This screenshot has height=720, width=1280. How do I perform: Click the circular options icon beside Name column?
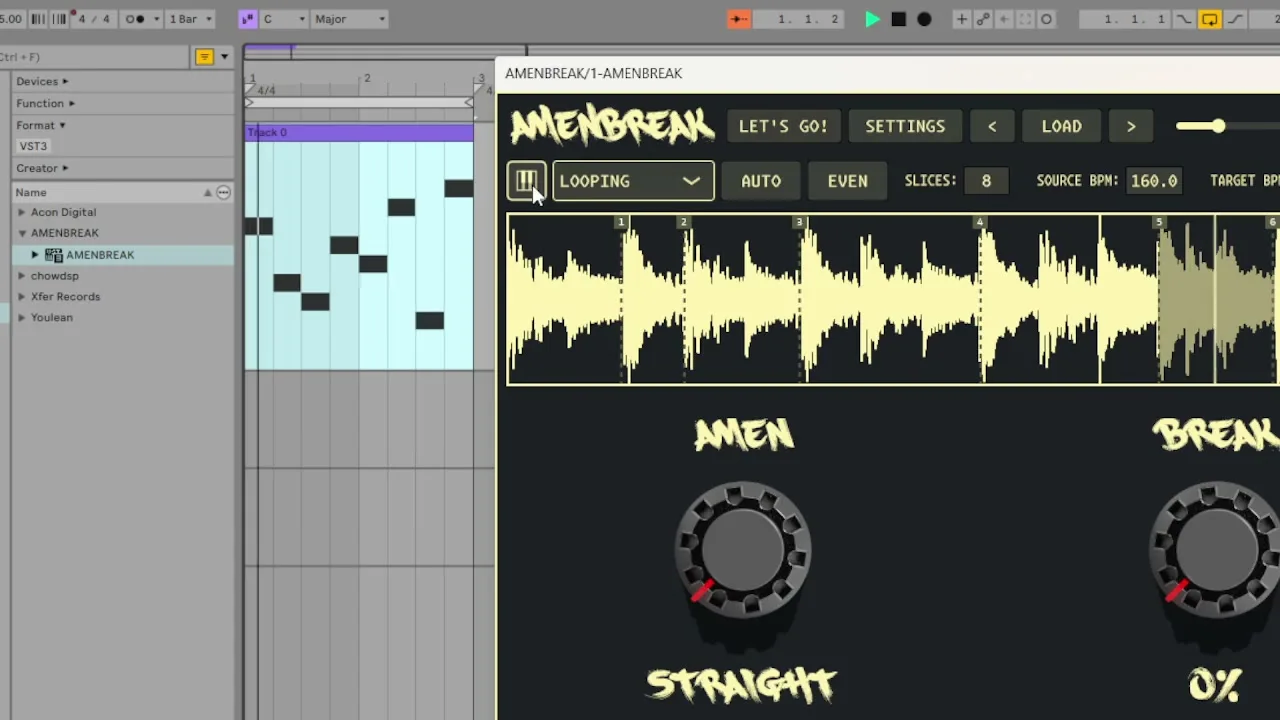tap(223, 192)
